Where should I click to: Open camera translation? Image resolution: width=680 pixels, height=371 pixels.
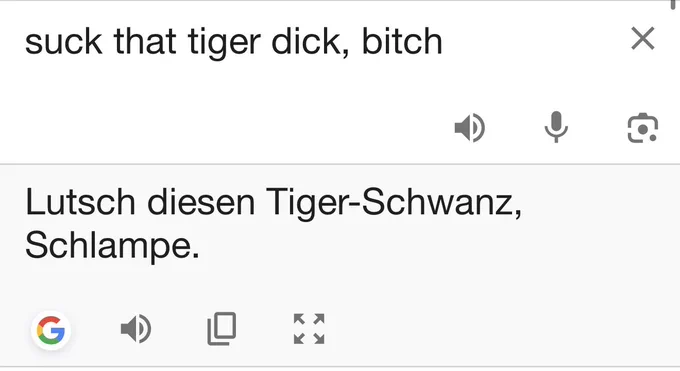643,128
